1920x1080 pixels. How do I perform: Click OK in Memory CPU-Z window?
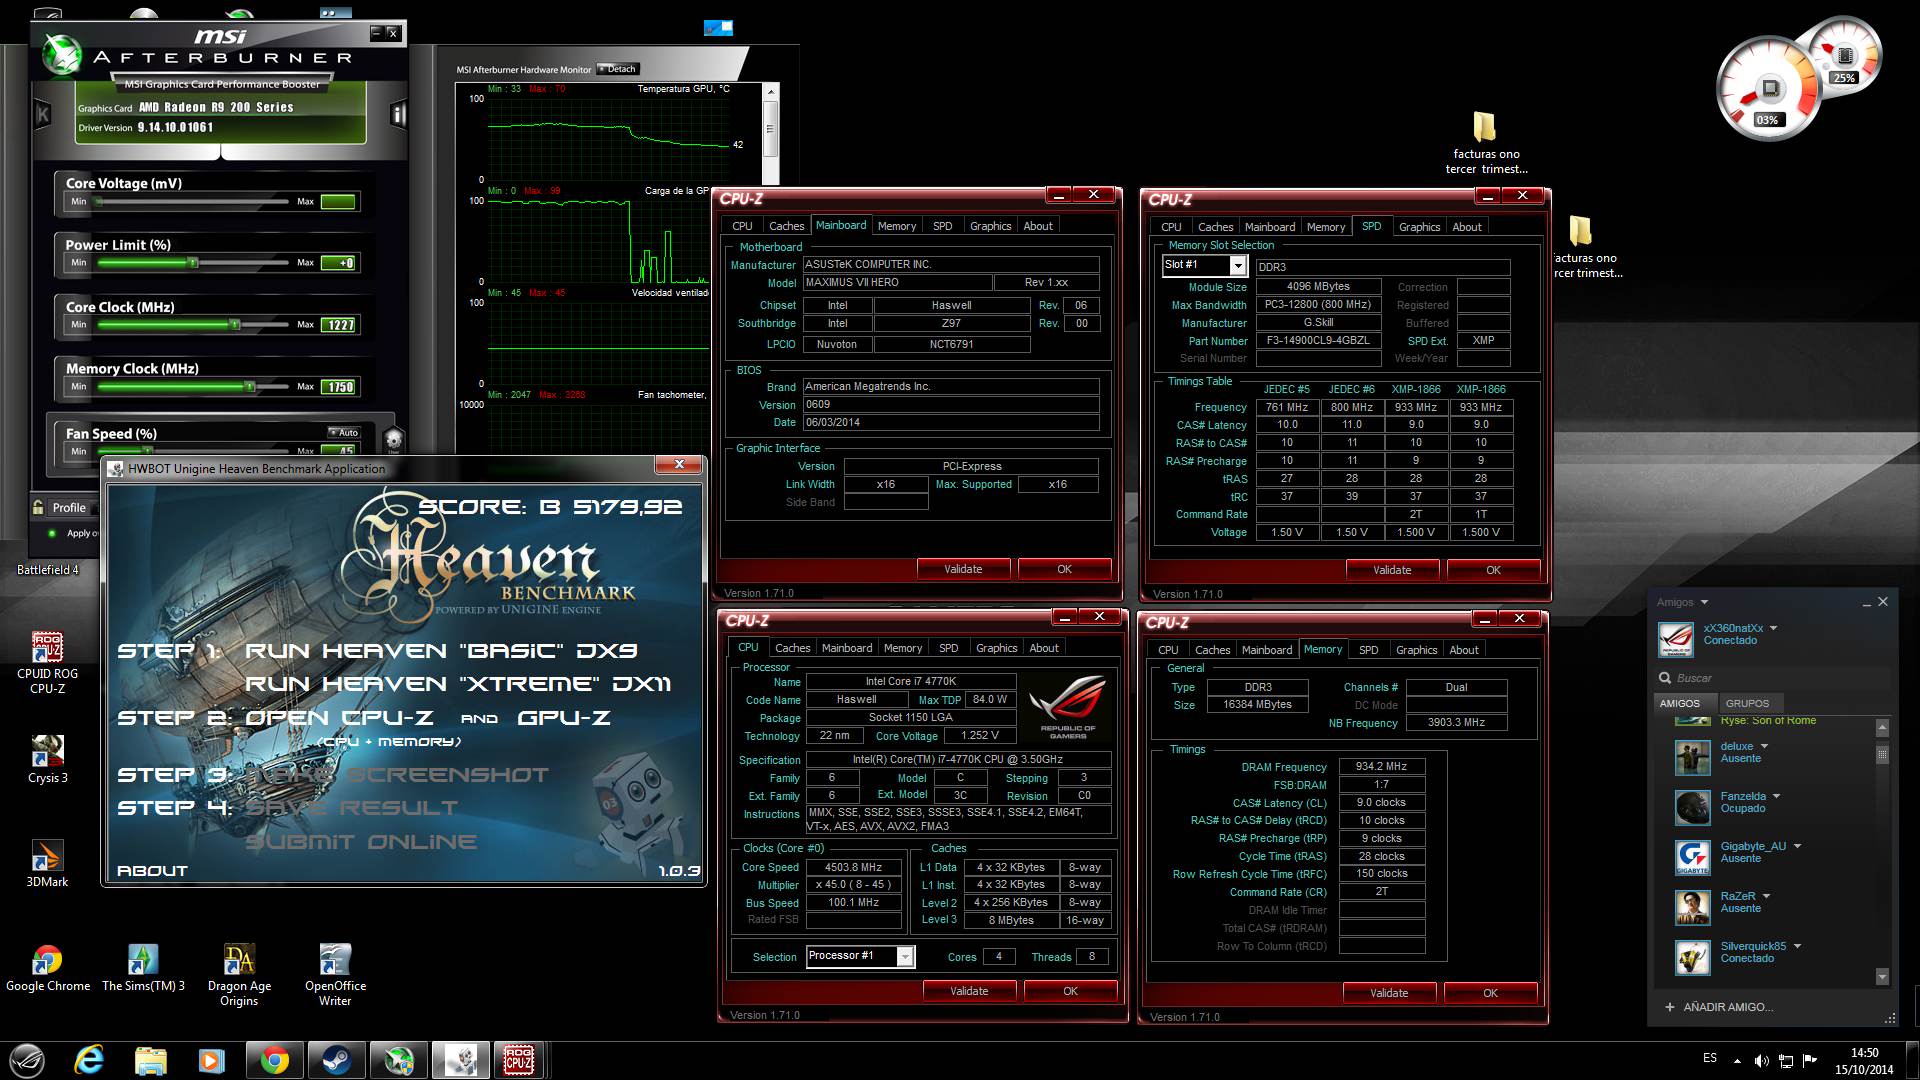1490,993
